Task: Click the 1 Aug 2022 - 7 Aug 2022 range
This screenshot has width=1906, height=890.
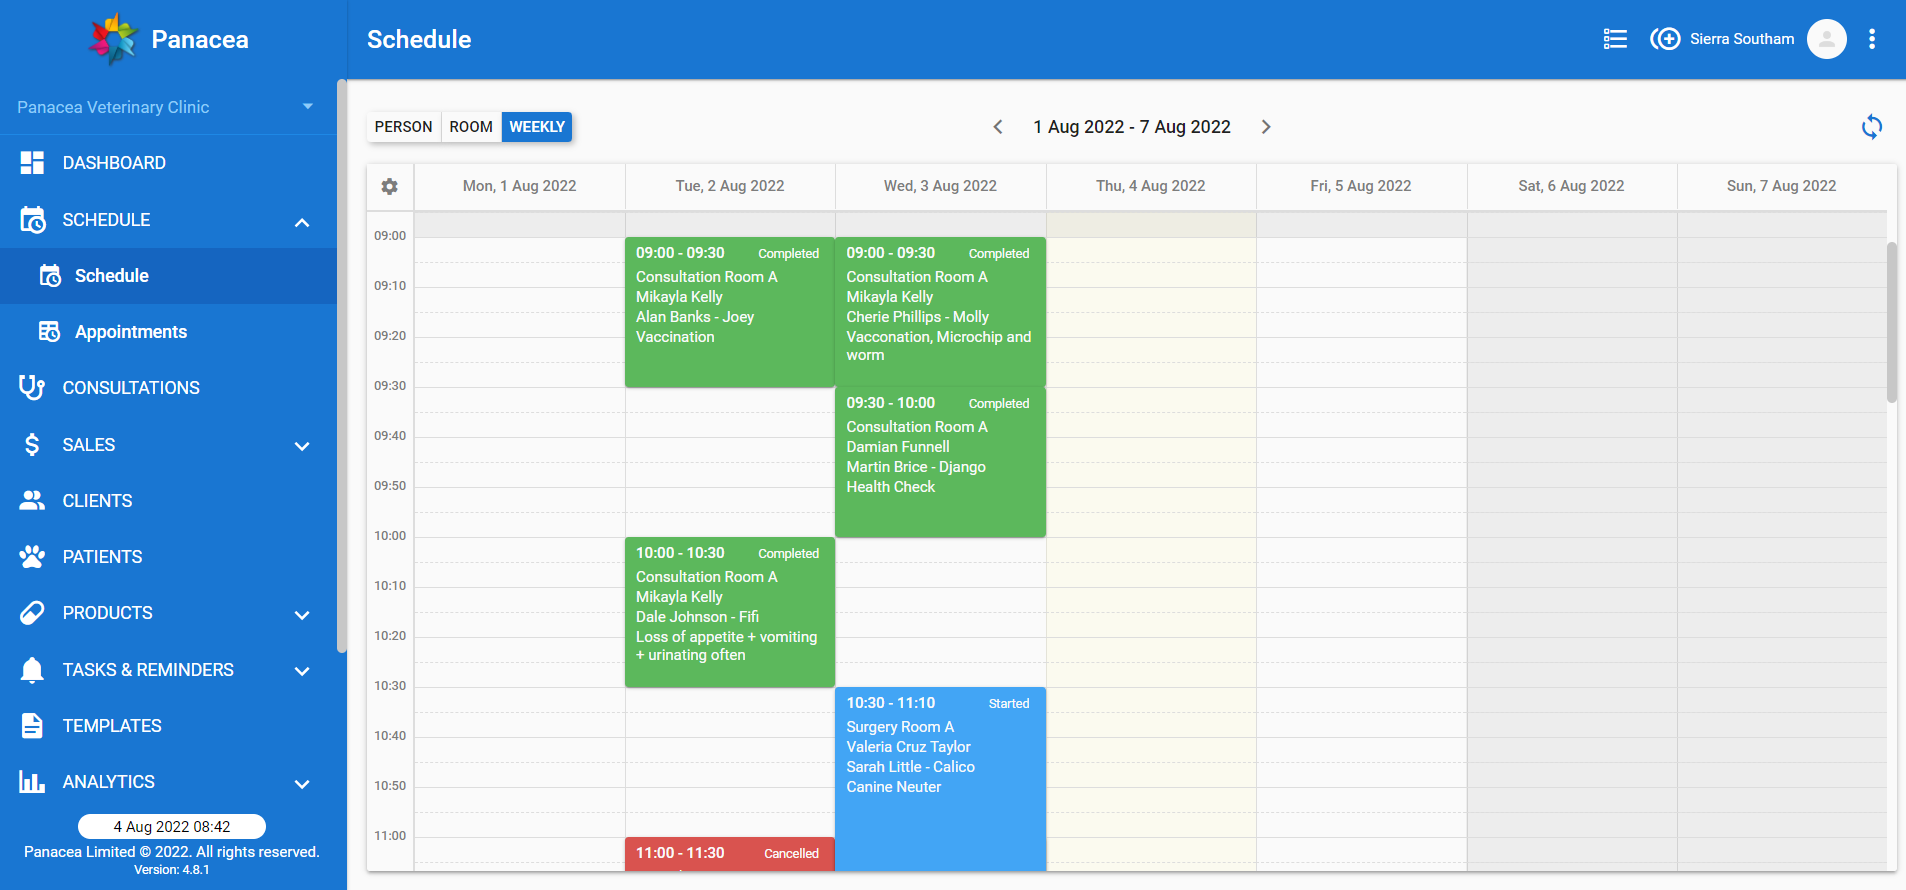Action: [1132, 127]
